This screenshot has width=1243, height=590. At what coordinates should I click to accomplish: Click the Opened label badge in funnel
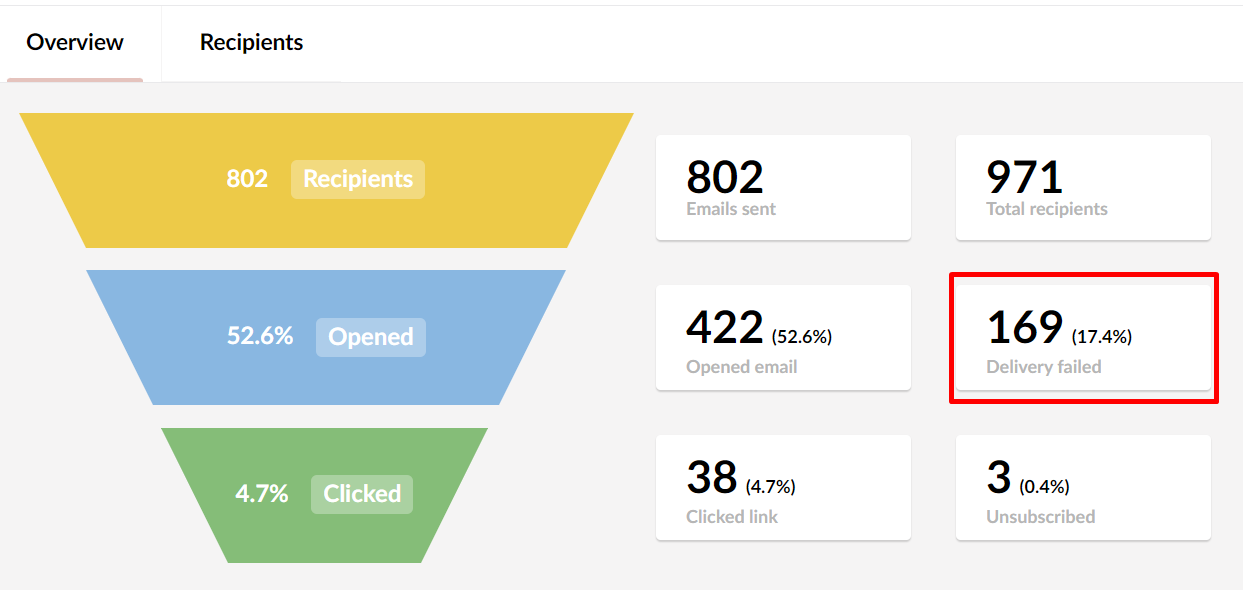(x=371, y=337)
